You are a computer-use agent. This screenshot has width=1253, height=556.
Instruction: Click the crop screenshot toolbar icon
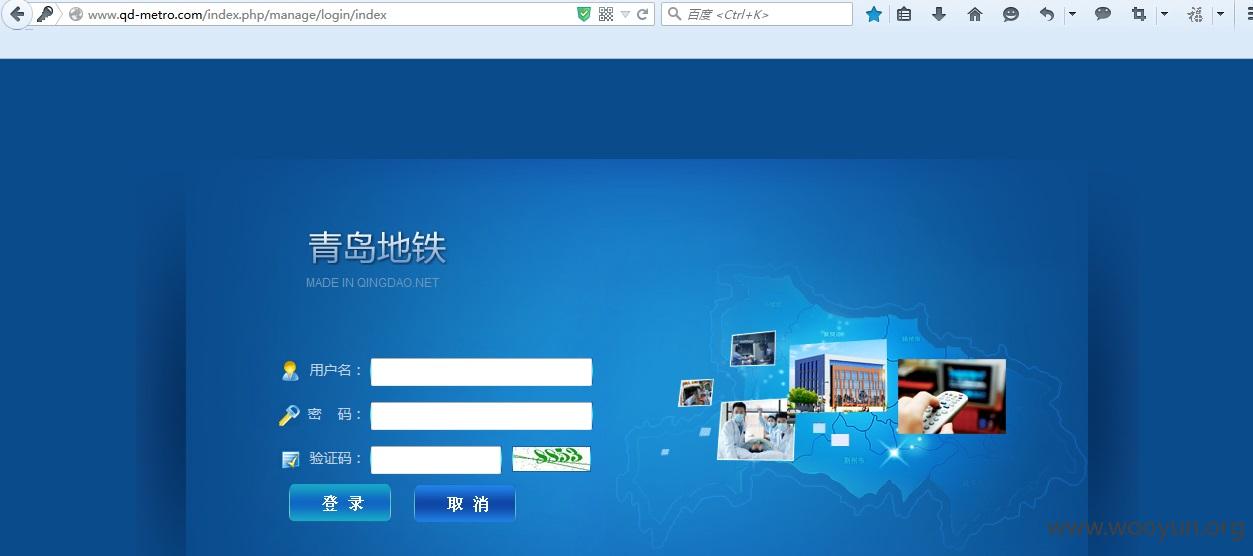point(1138,14)
